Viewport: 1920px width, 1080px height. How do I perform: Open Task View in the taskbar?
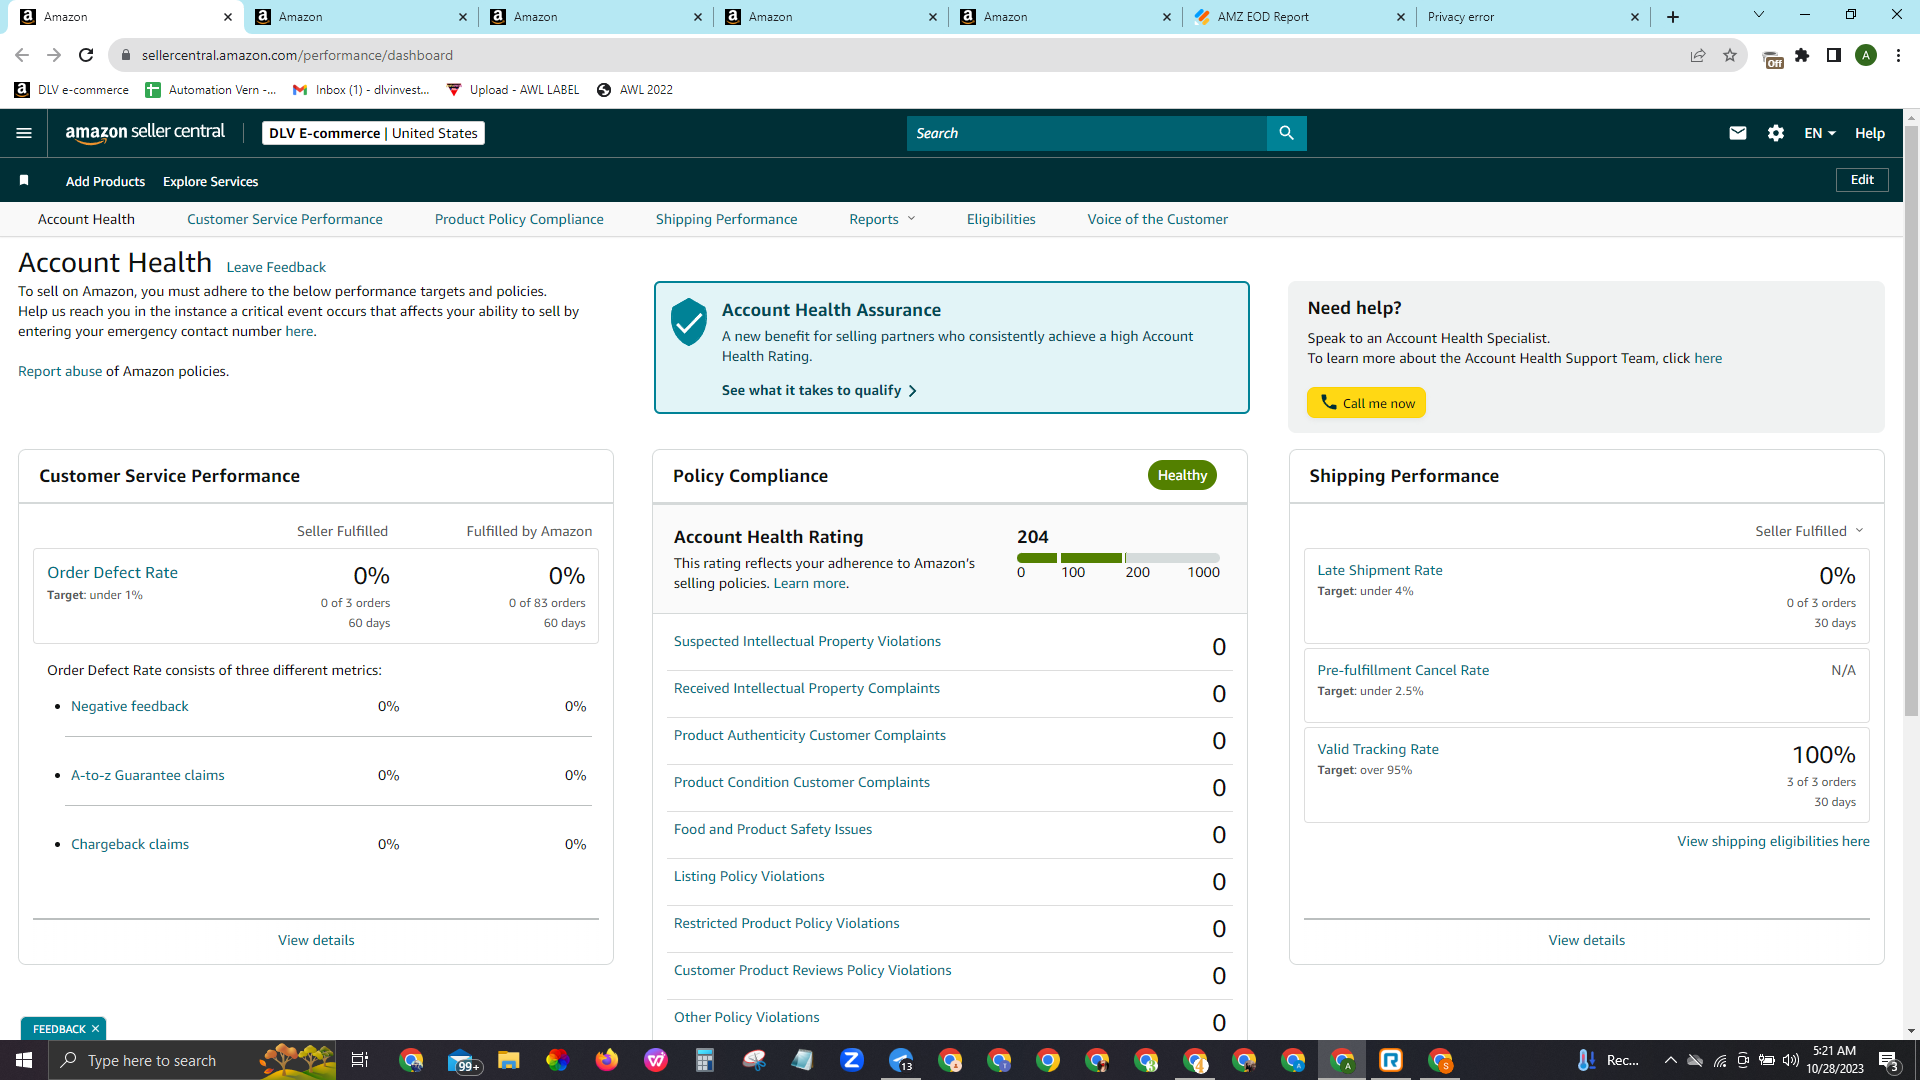[x=360, y=1060]
